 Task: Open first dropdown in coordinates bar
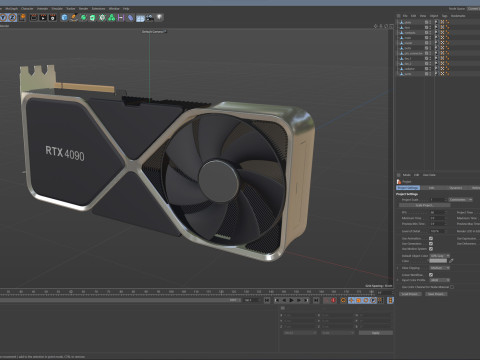click(300, 333)
